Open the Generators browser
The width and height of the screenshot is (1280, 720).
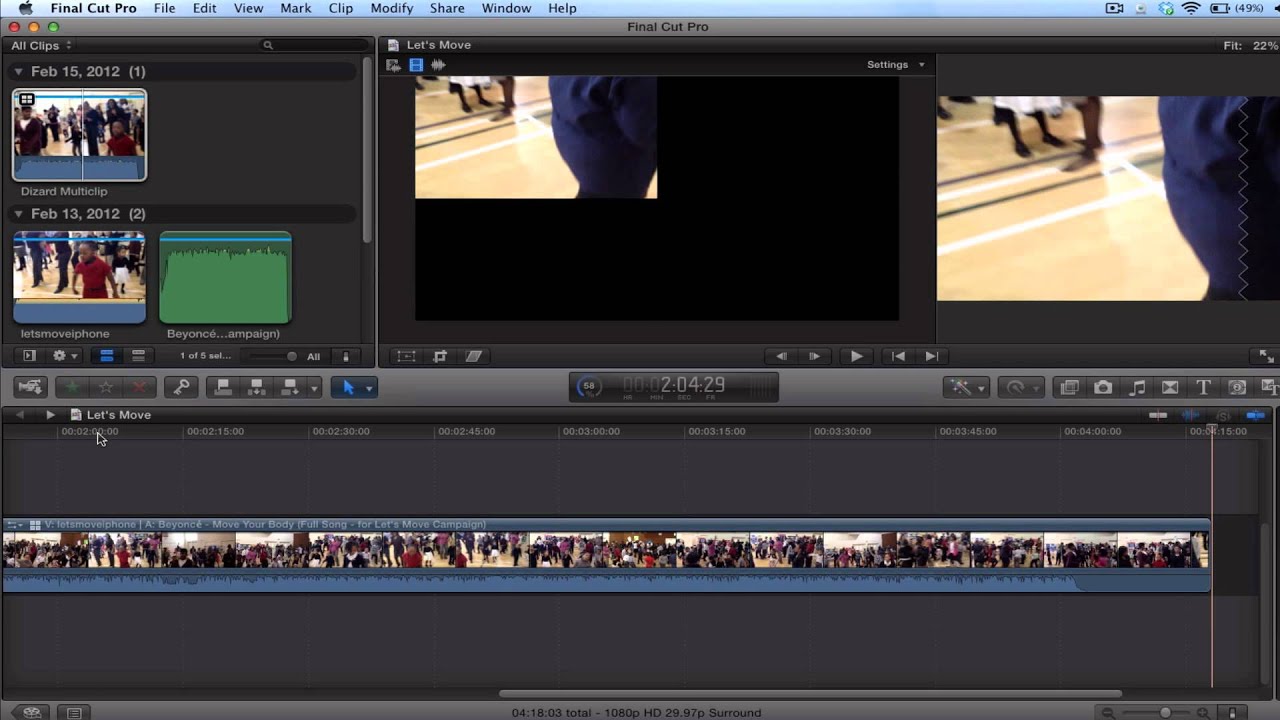pos(1237,387)
